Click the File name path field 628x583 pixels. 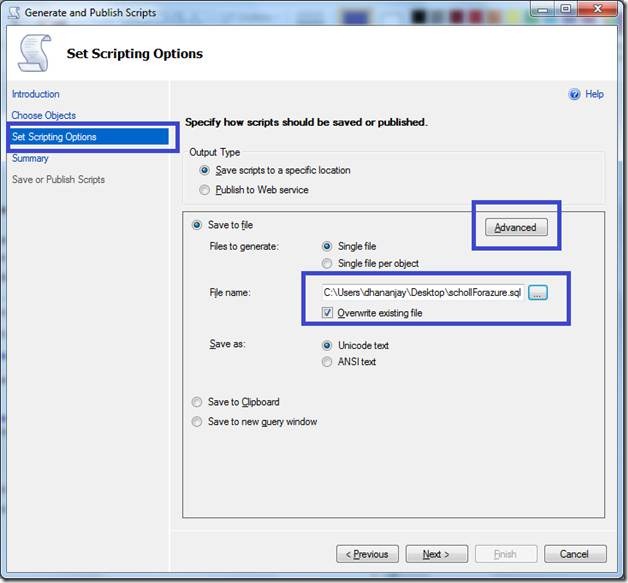coord(422,292)
